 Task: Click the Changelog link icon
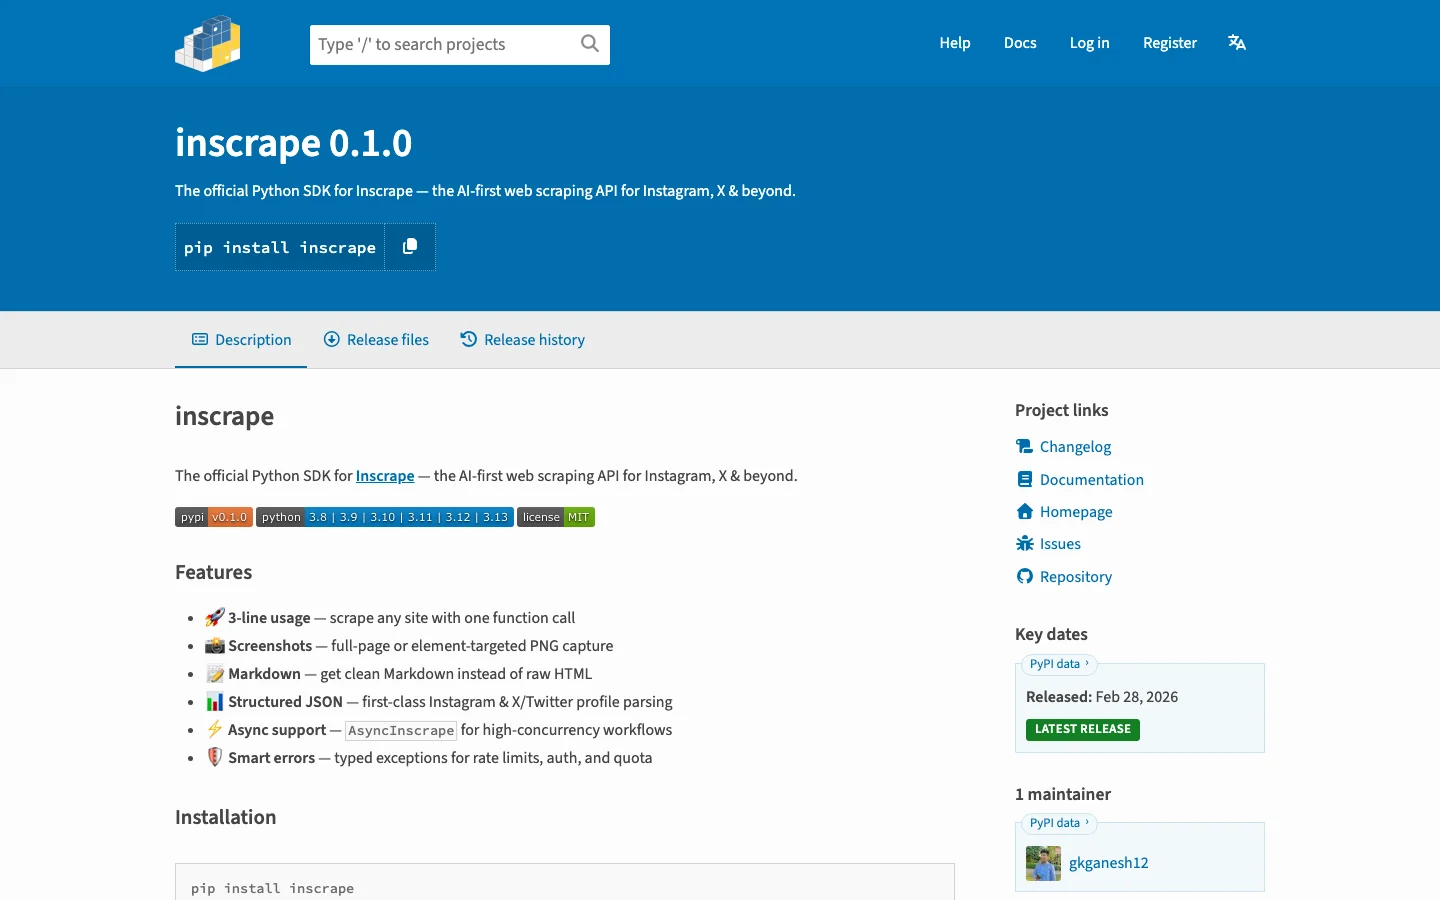coord(1024,447)
